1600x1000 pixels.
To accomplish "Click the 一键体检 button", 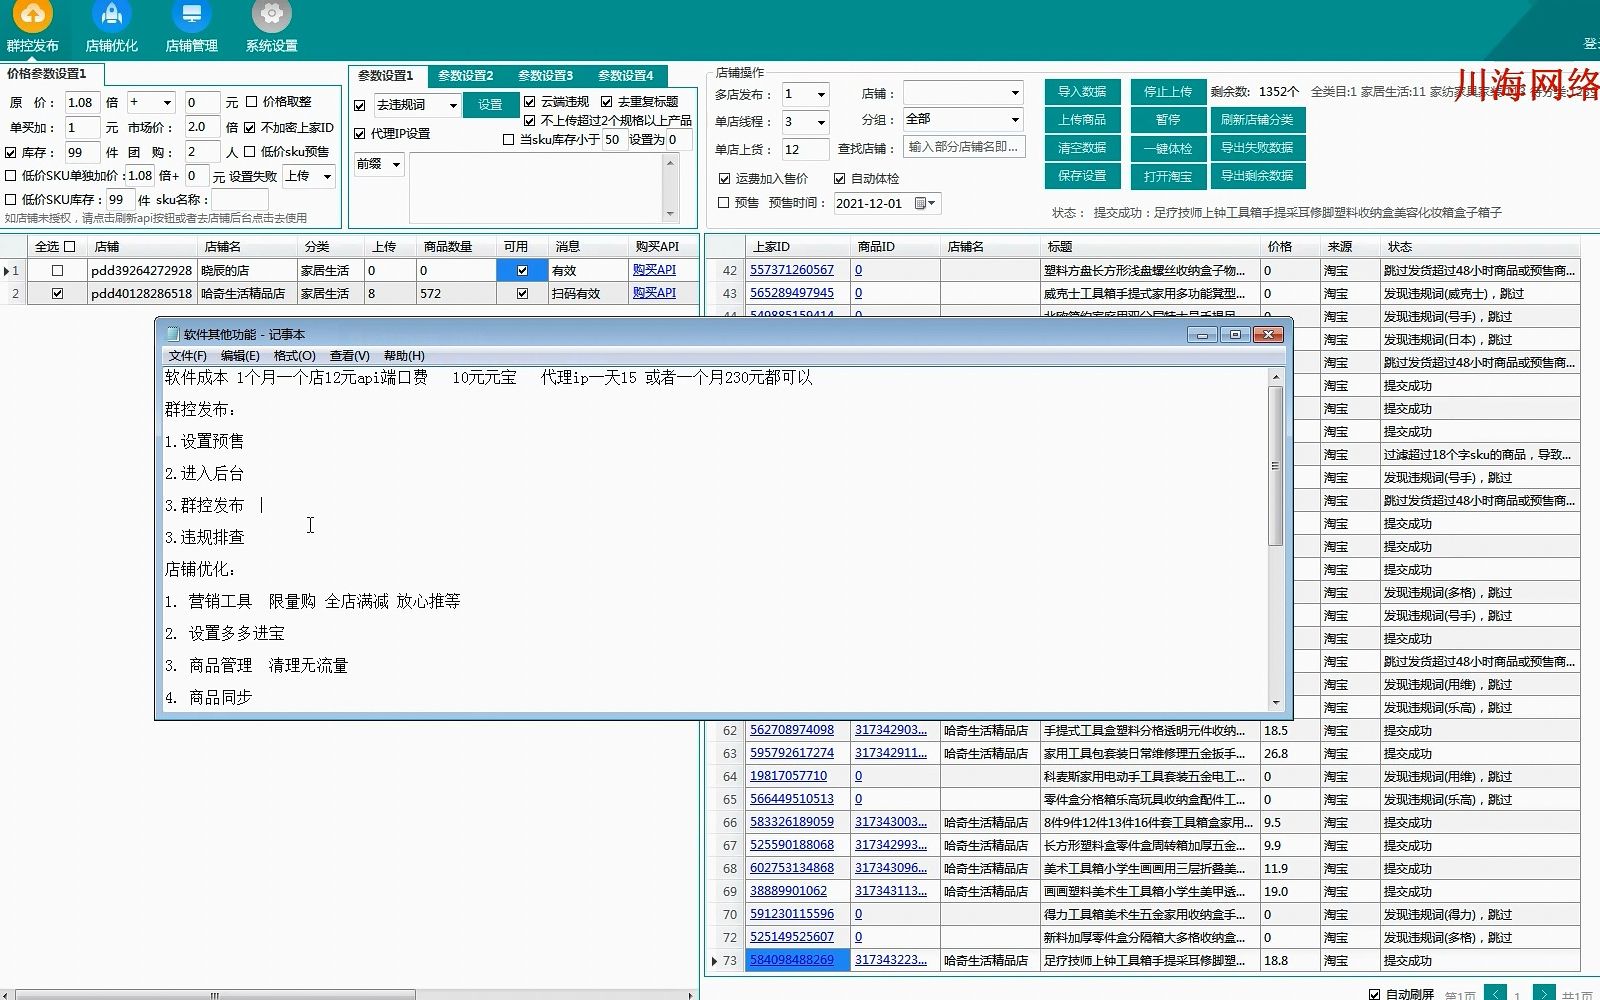I will pos(1168,148).
